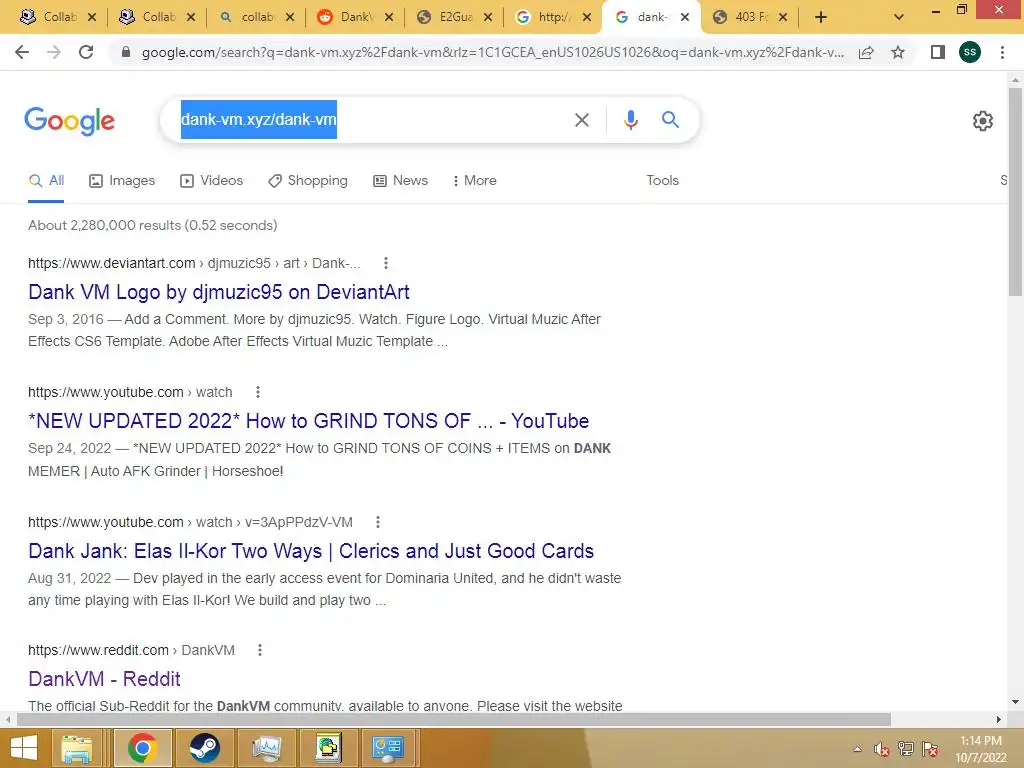Show Images results
This screenshot has height=768, width=1024.
coord(122,181)
